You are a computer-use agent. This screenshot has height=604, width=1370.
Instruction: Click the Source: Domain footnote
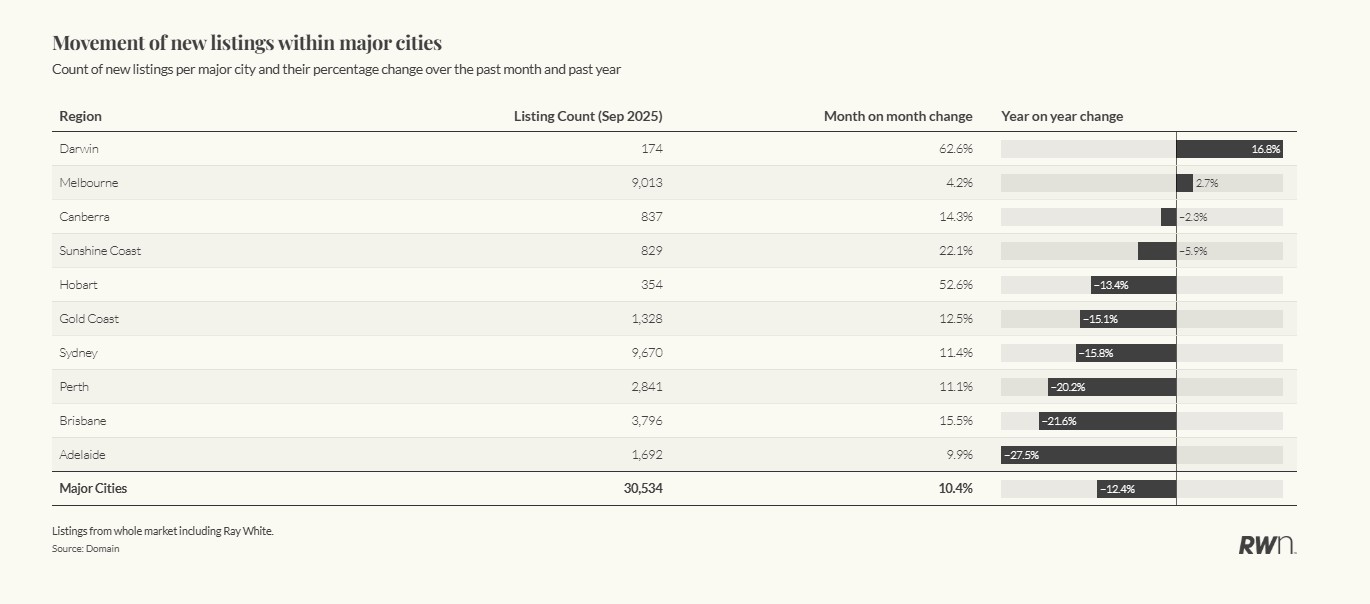click(x=85, y=548)
